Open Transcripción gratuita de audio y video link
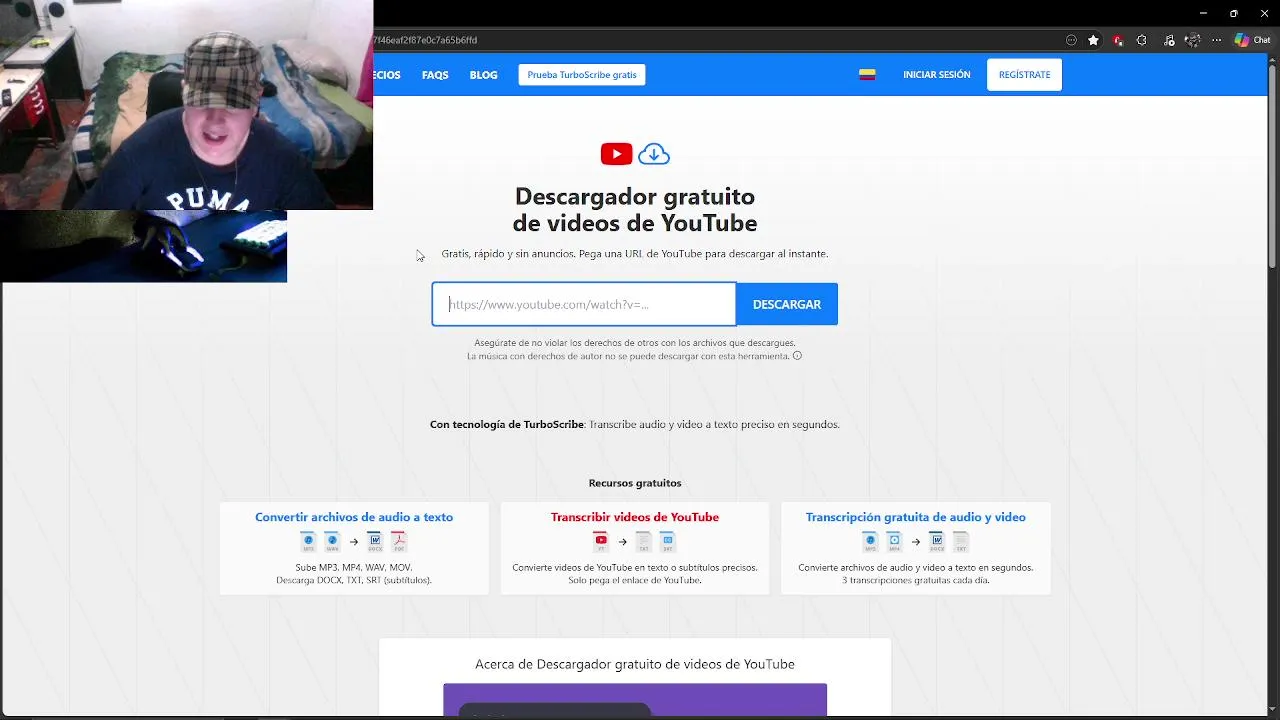This screenshot has height=720, width=1280. click(916, 517)
